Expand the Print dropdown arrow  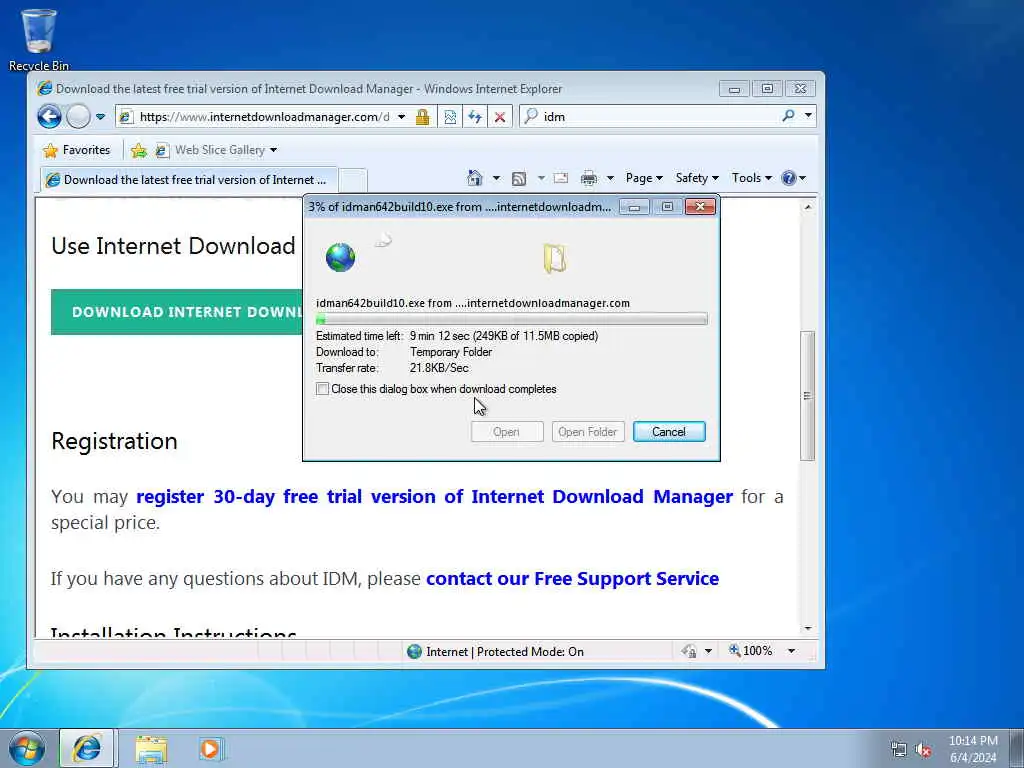(x=610, y=178)
